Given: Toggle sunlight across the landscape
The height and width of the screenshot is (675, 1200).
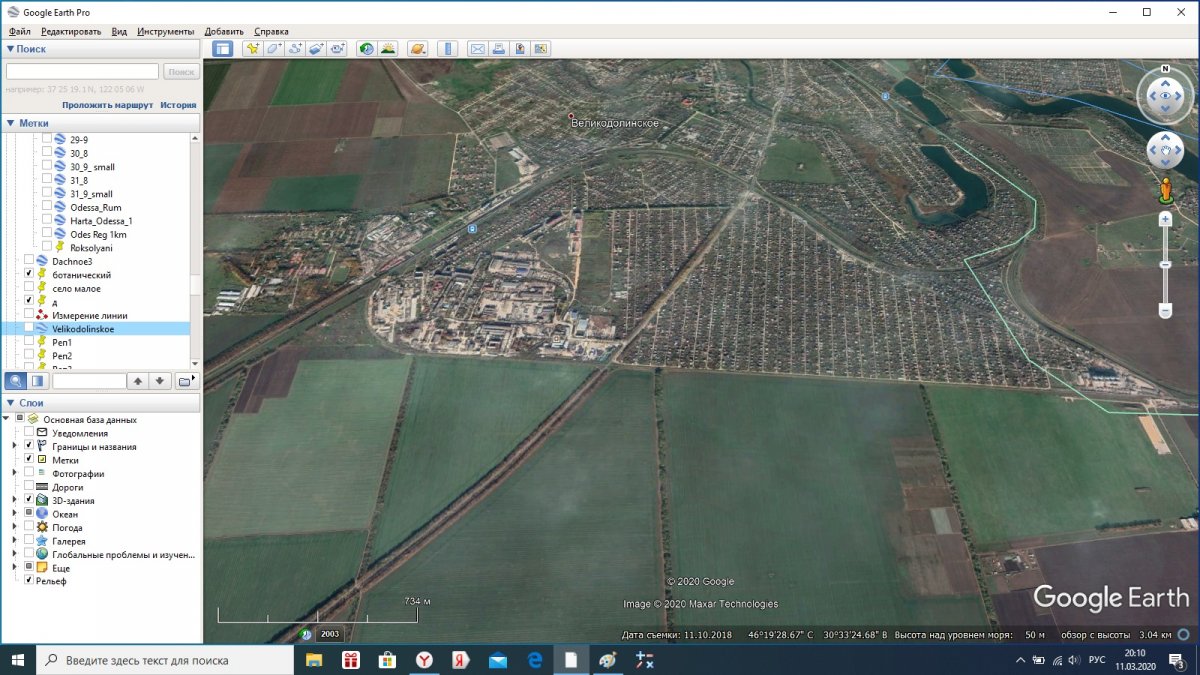Looking at the screenshot, I should 388,48.
